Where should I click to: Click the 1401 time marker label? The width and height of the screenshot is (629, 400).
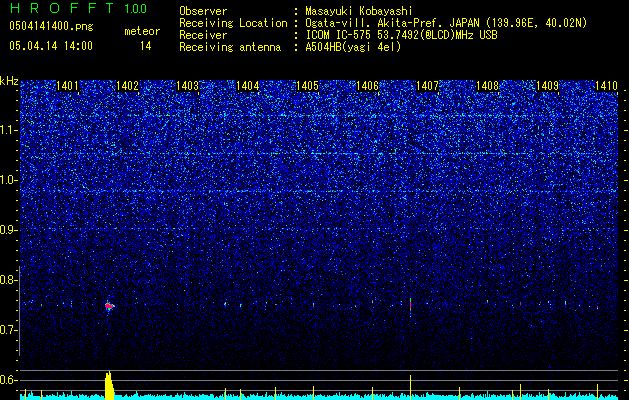pos(67,85)
